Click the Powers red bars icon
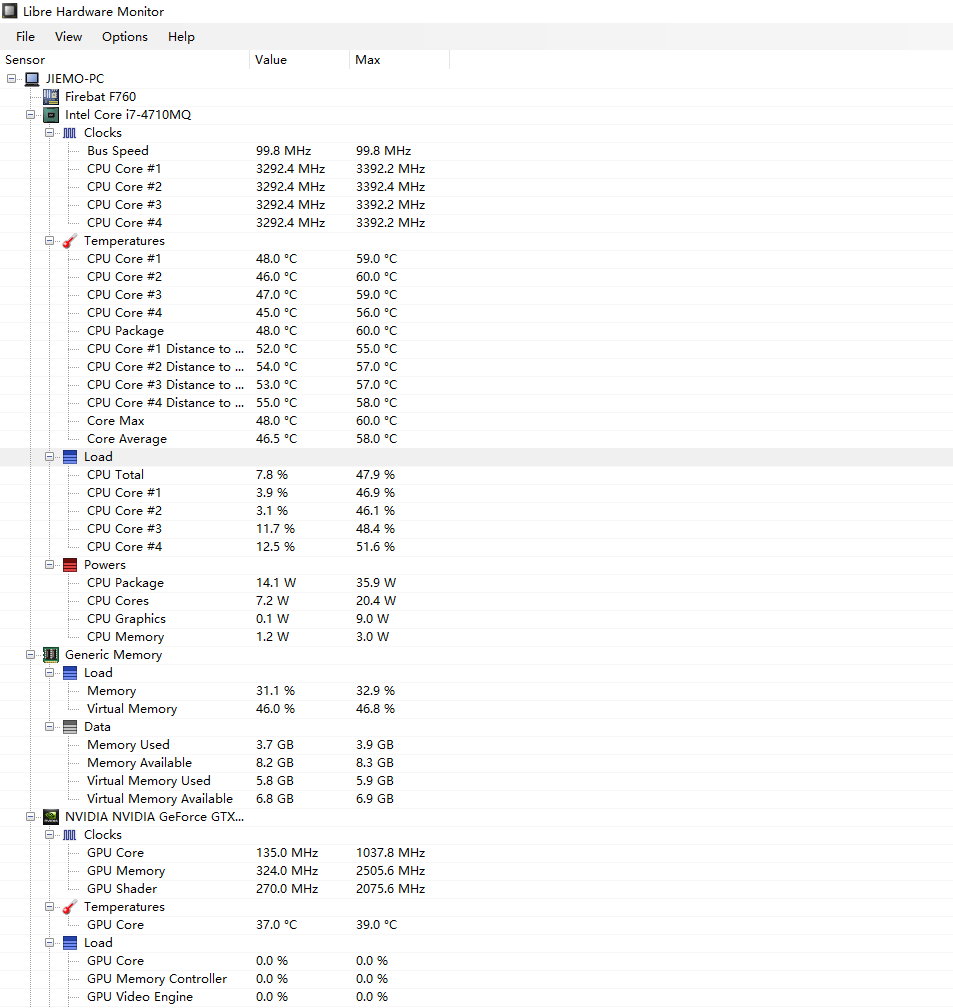This screenshot has height=1008, width=953. coord(70,565)
